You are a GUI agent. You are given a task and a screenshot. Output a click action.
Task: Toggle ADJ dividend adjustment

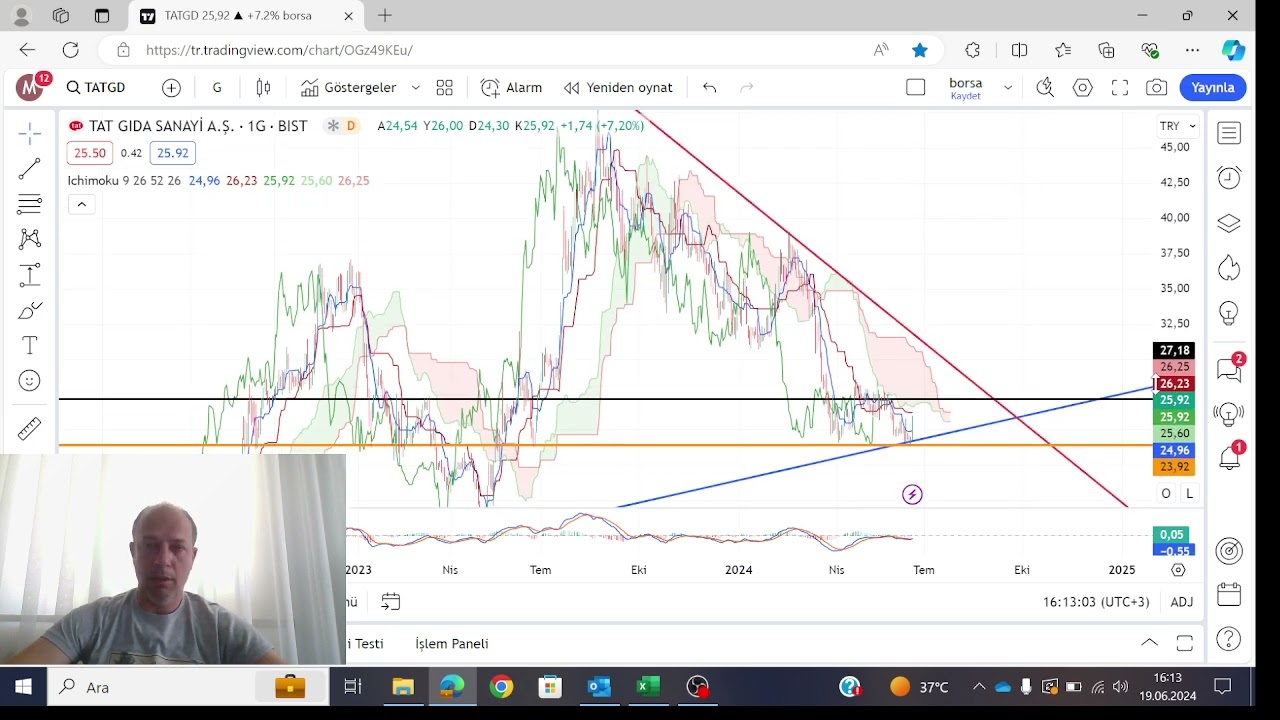[x=1182, y=602]
